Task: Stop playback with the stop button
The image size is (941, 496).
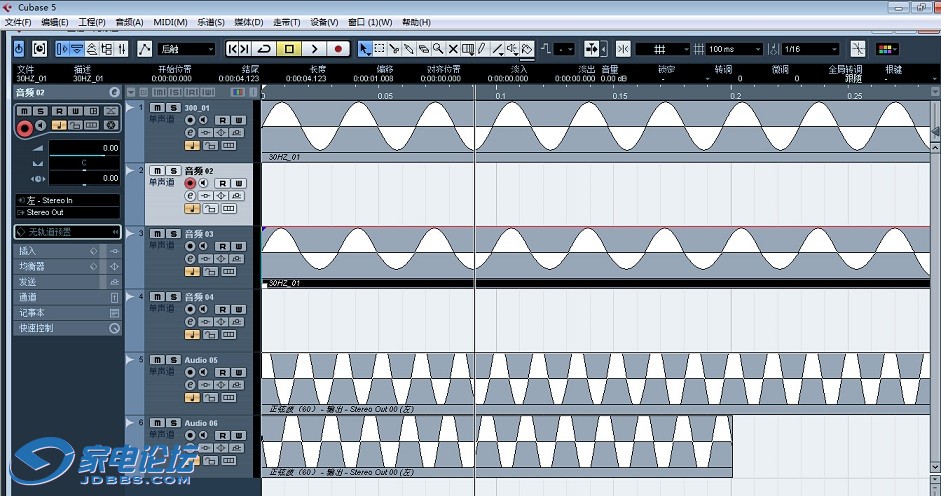Action: pos(289,49)
